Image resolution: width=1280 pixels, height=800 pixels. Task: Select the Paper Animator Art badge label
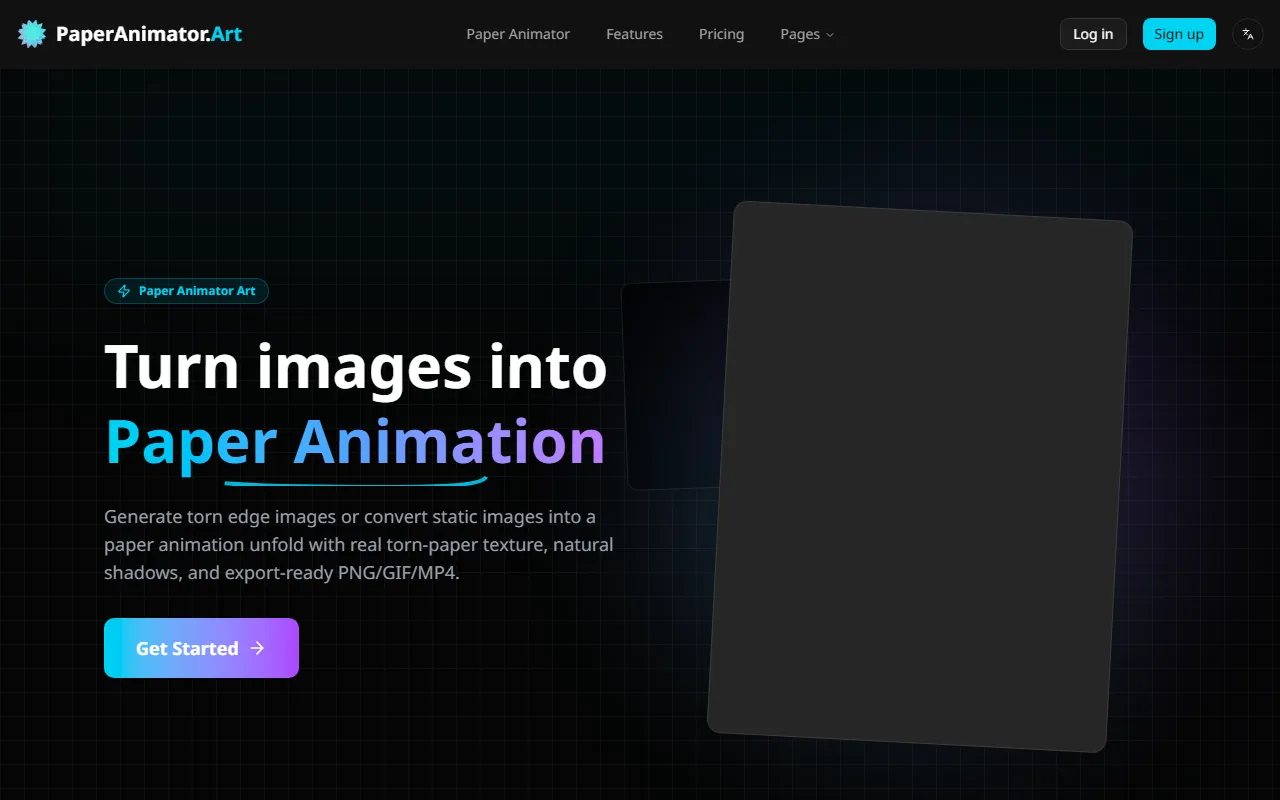pyautogui.click(x=197, y=291)
